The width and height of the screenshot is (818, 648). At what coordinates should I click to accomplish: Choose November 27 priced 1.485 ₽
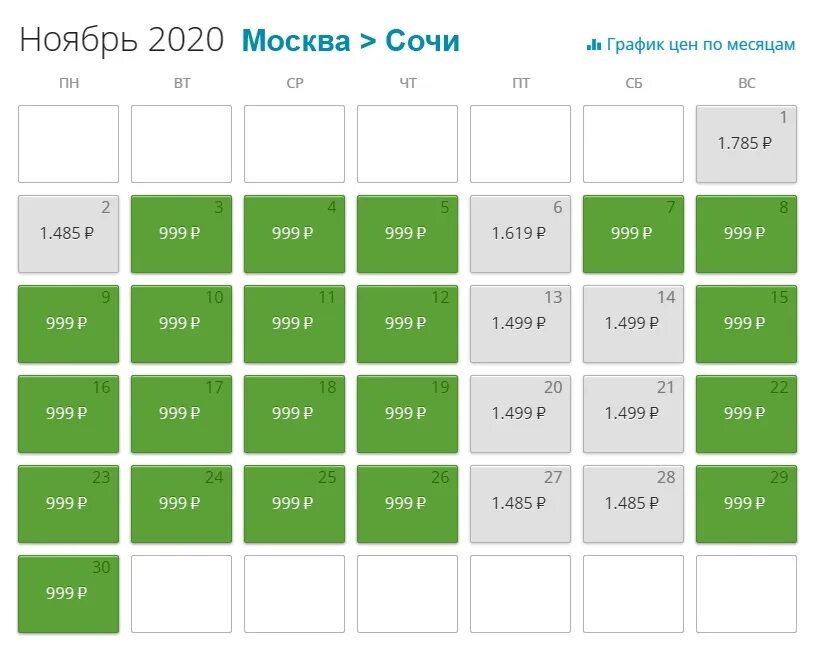point(520,504)
